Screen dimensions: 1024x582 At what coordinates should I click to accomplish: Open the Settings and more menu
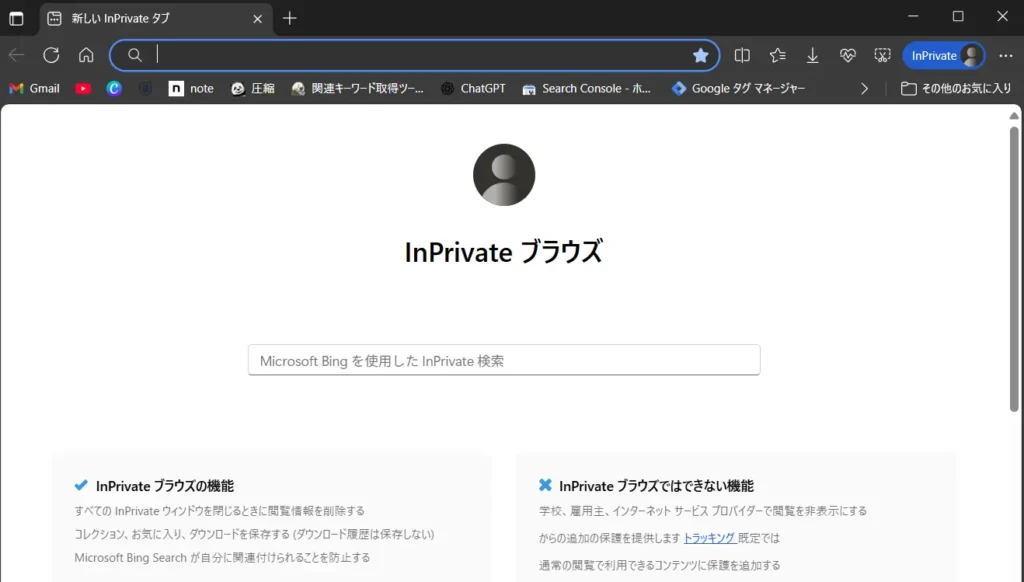click(x=1006, y=55)
